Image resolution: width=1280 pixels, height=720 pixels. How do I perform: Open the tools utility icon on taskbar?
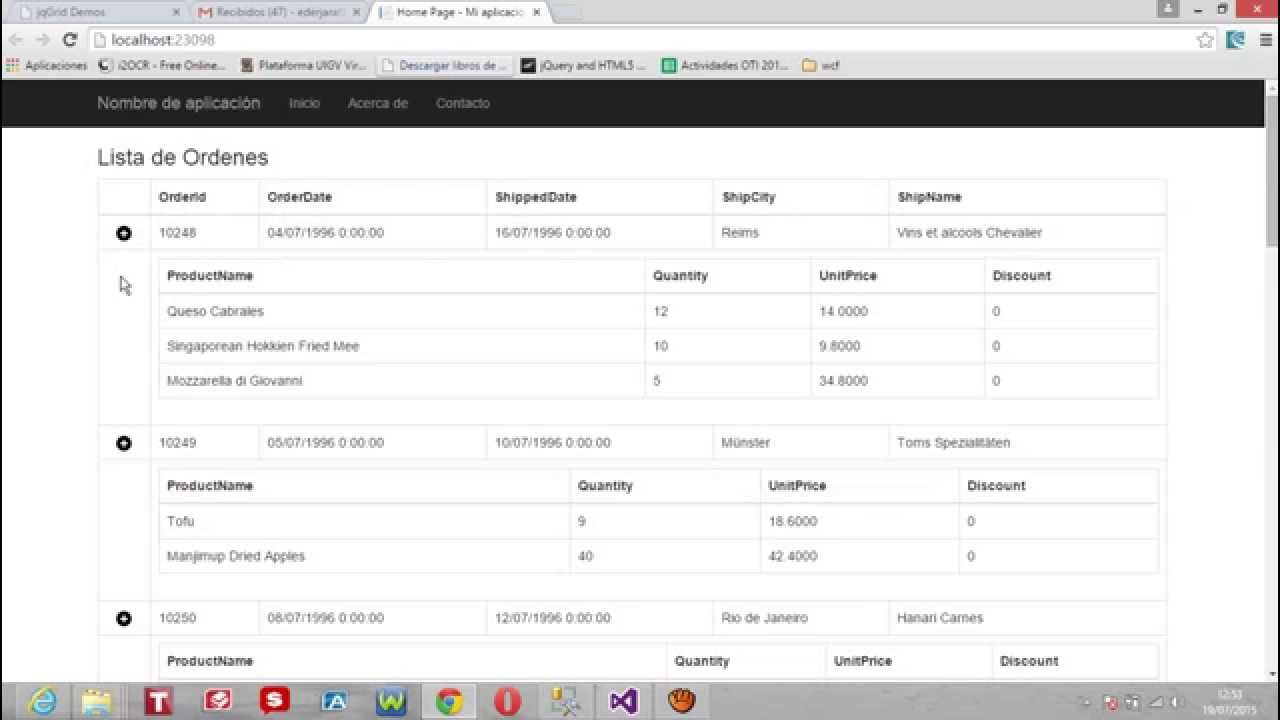(x=565, y=701)
